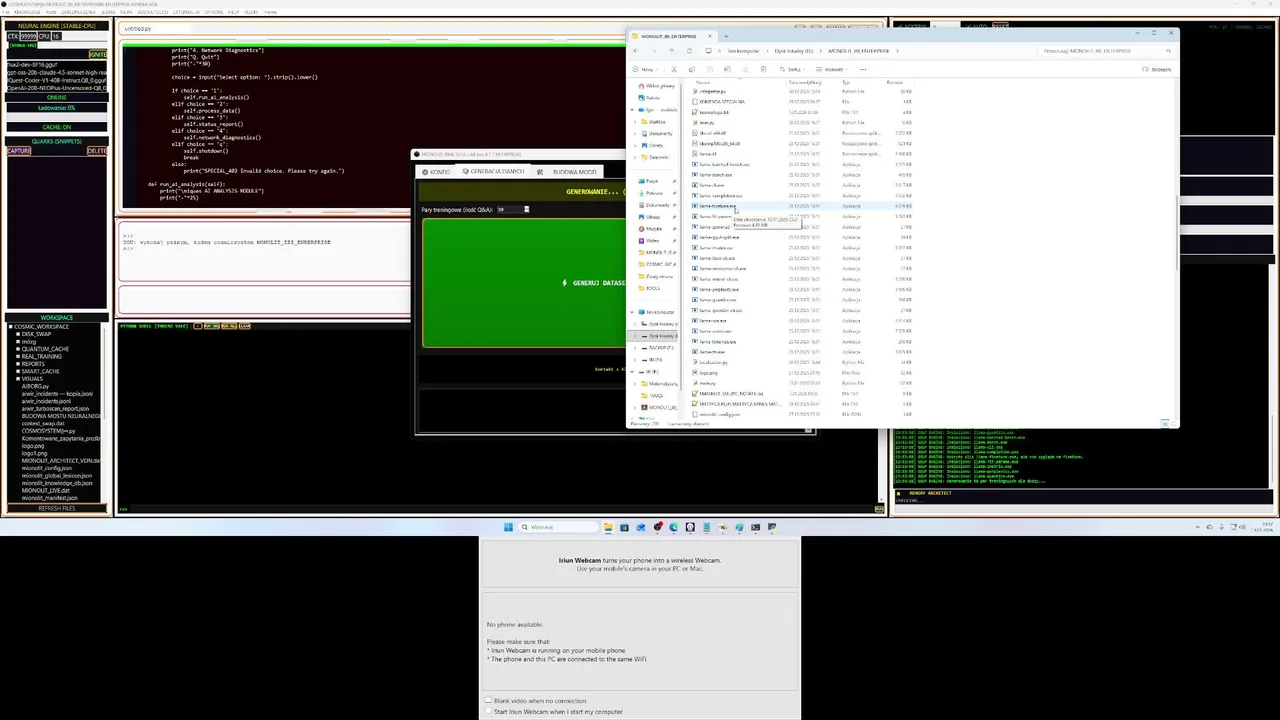Image resolution: width=1280 pixels, height=720 pixels.
Task: Switch to the GENERACJA DANYCH tab
Action: point(494,172)
